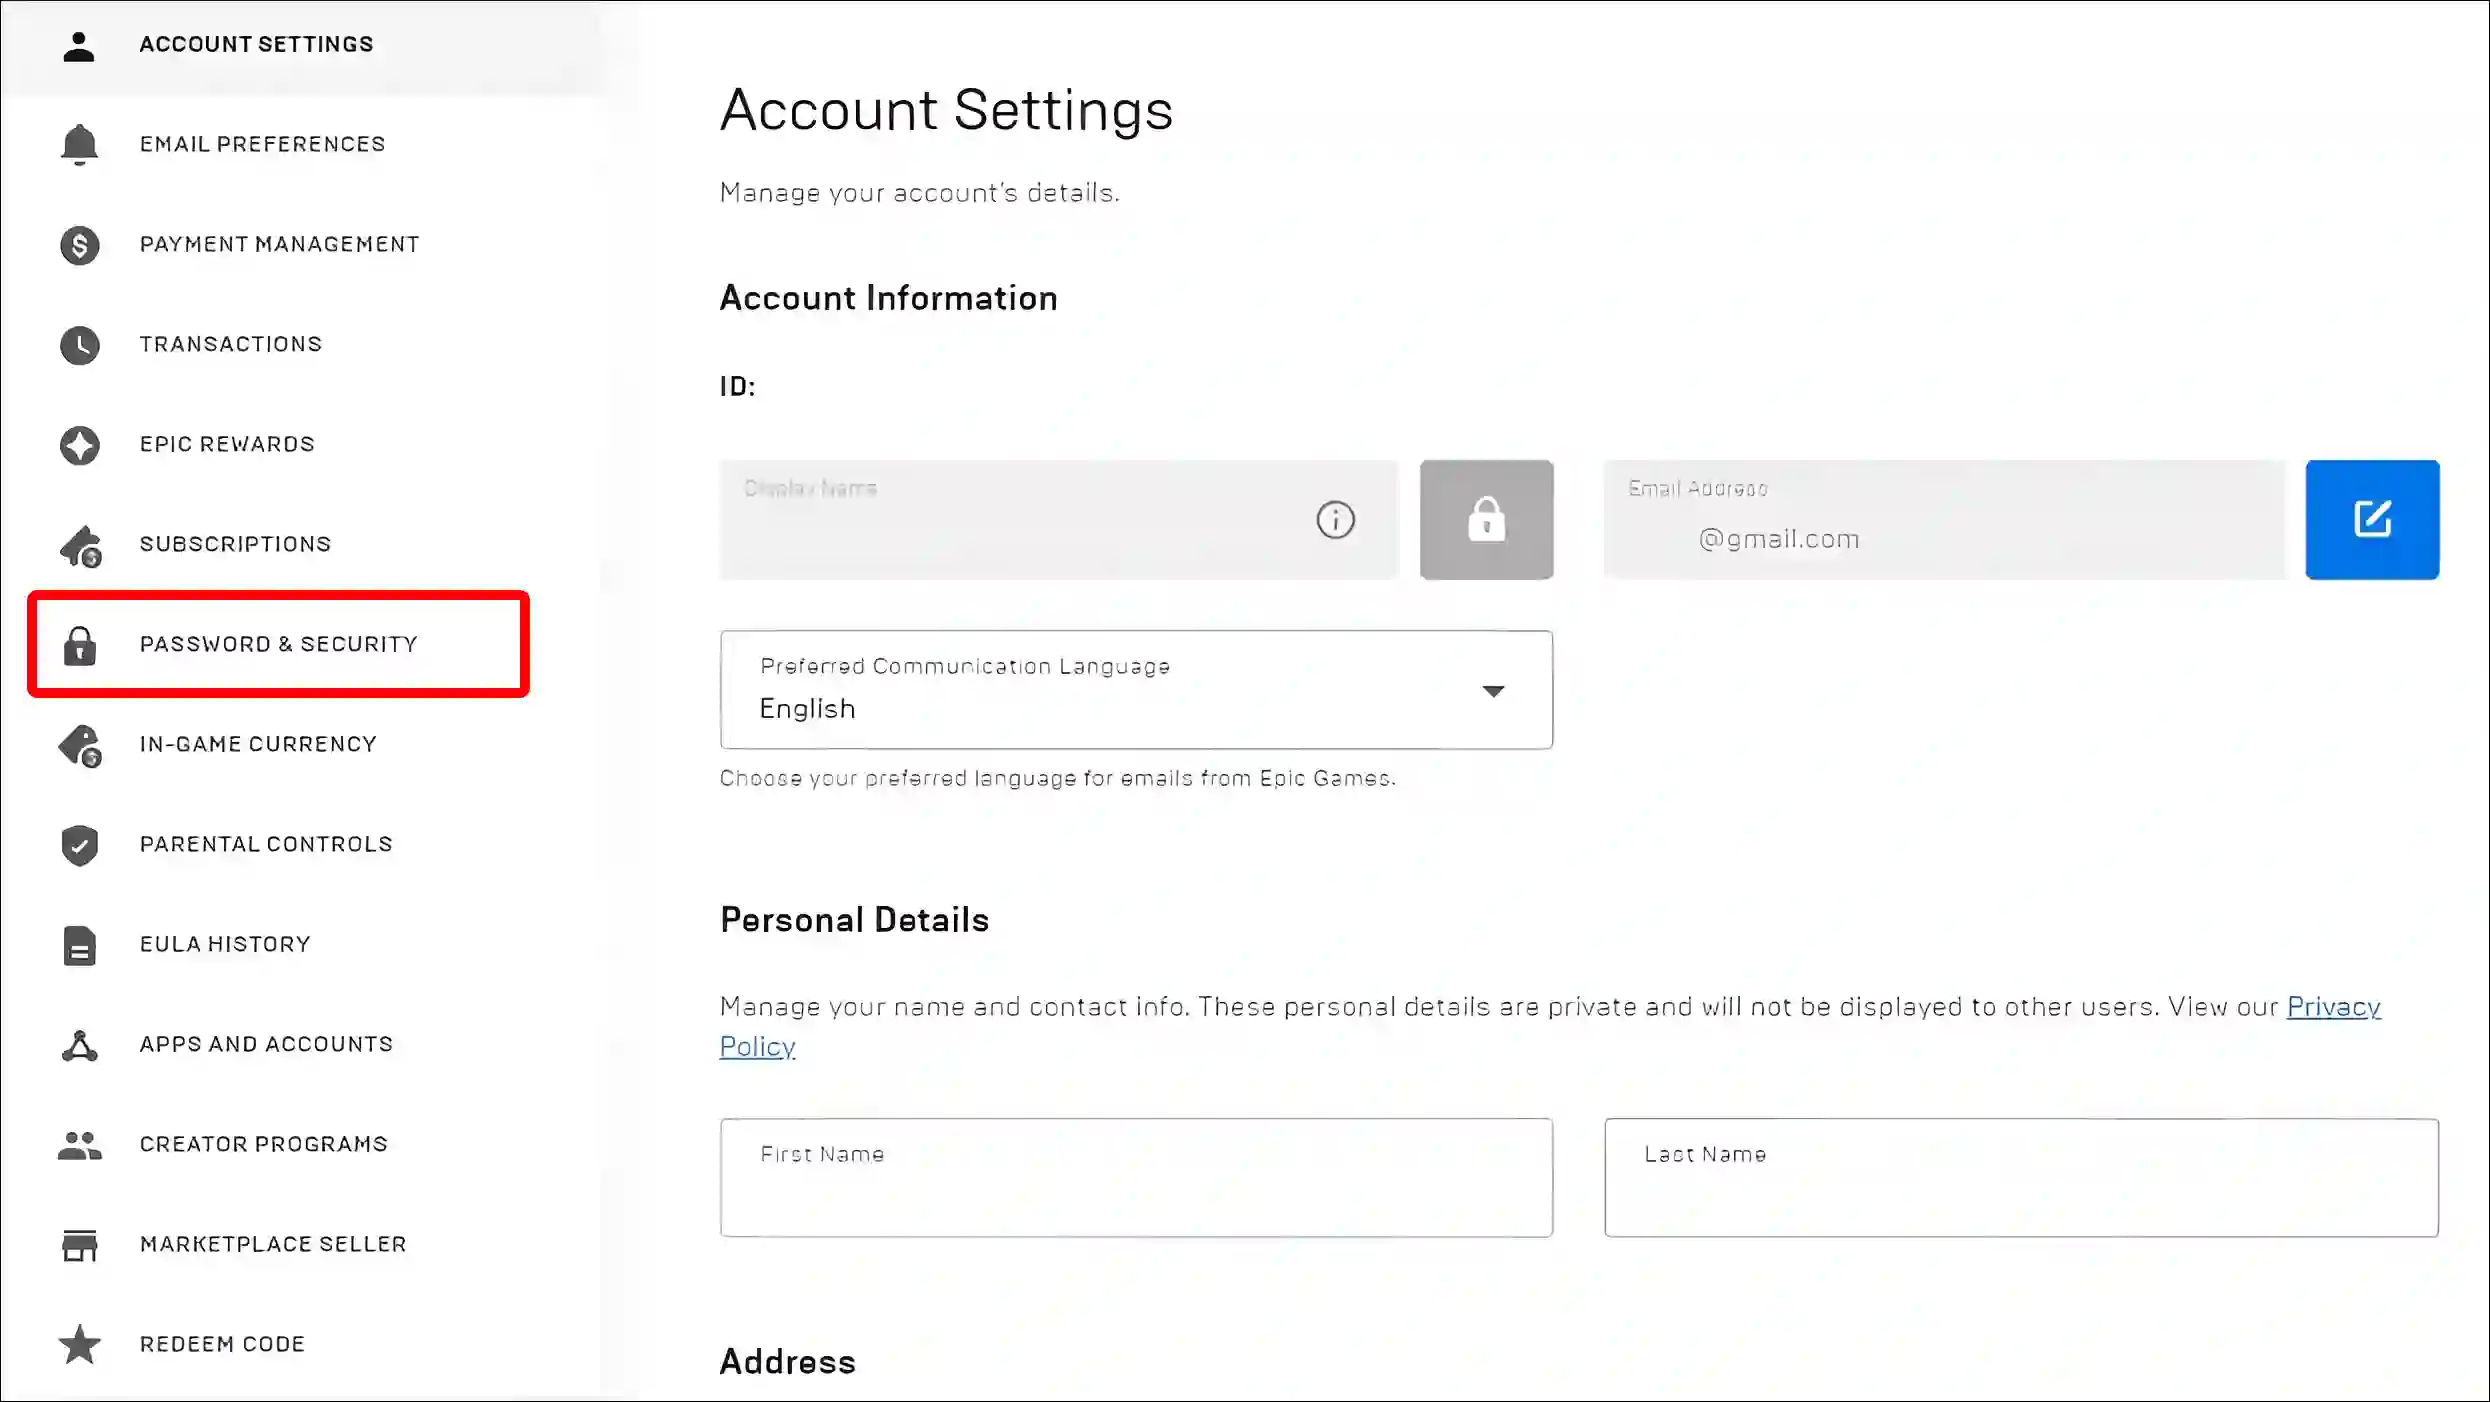Viewport: 2490px width, 1402px height.
Task: Click the EULA History document icon
Action: pyautogui.click(x=79, y=944)
